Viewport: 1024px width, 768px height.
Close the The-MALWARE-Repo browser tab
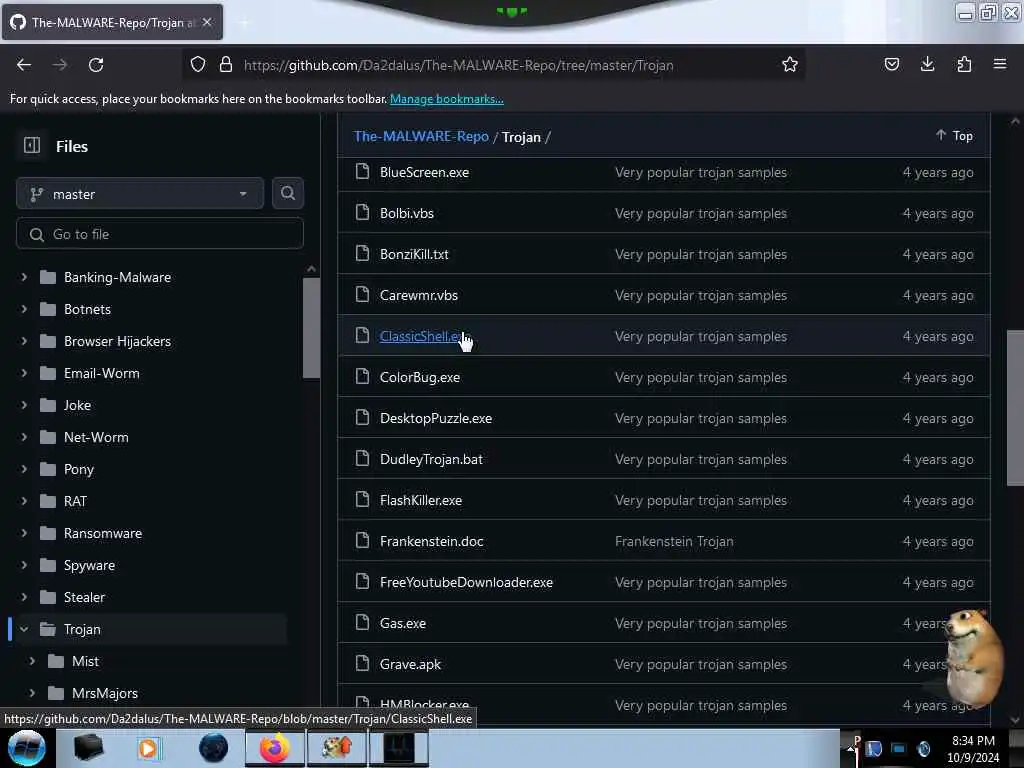click(207, 22)
